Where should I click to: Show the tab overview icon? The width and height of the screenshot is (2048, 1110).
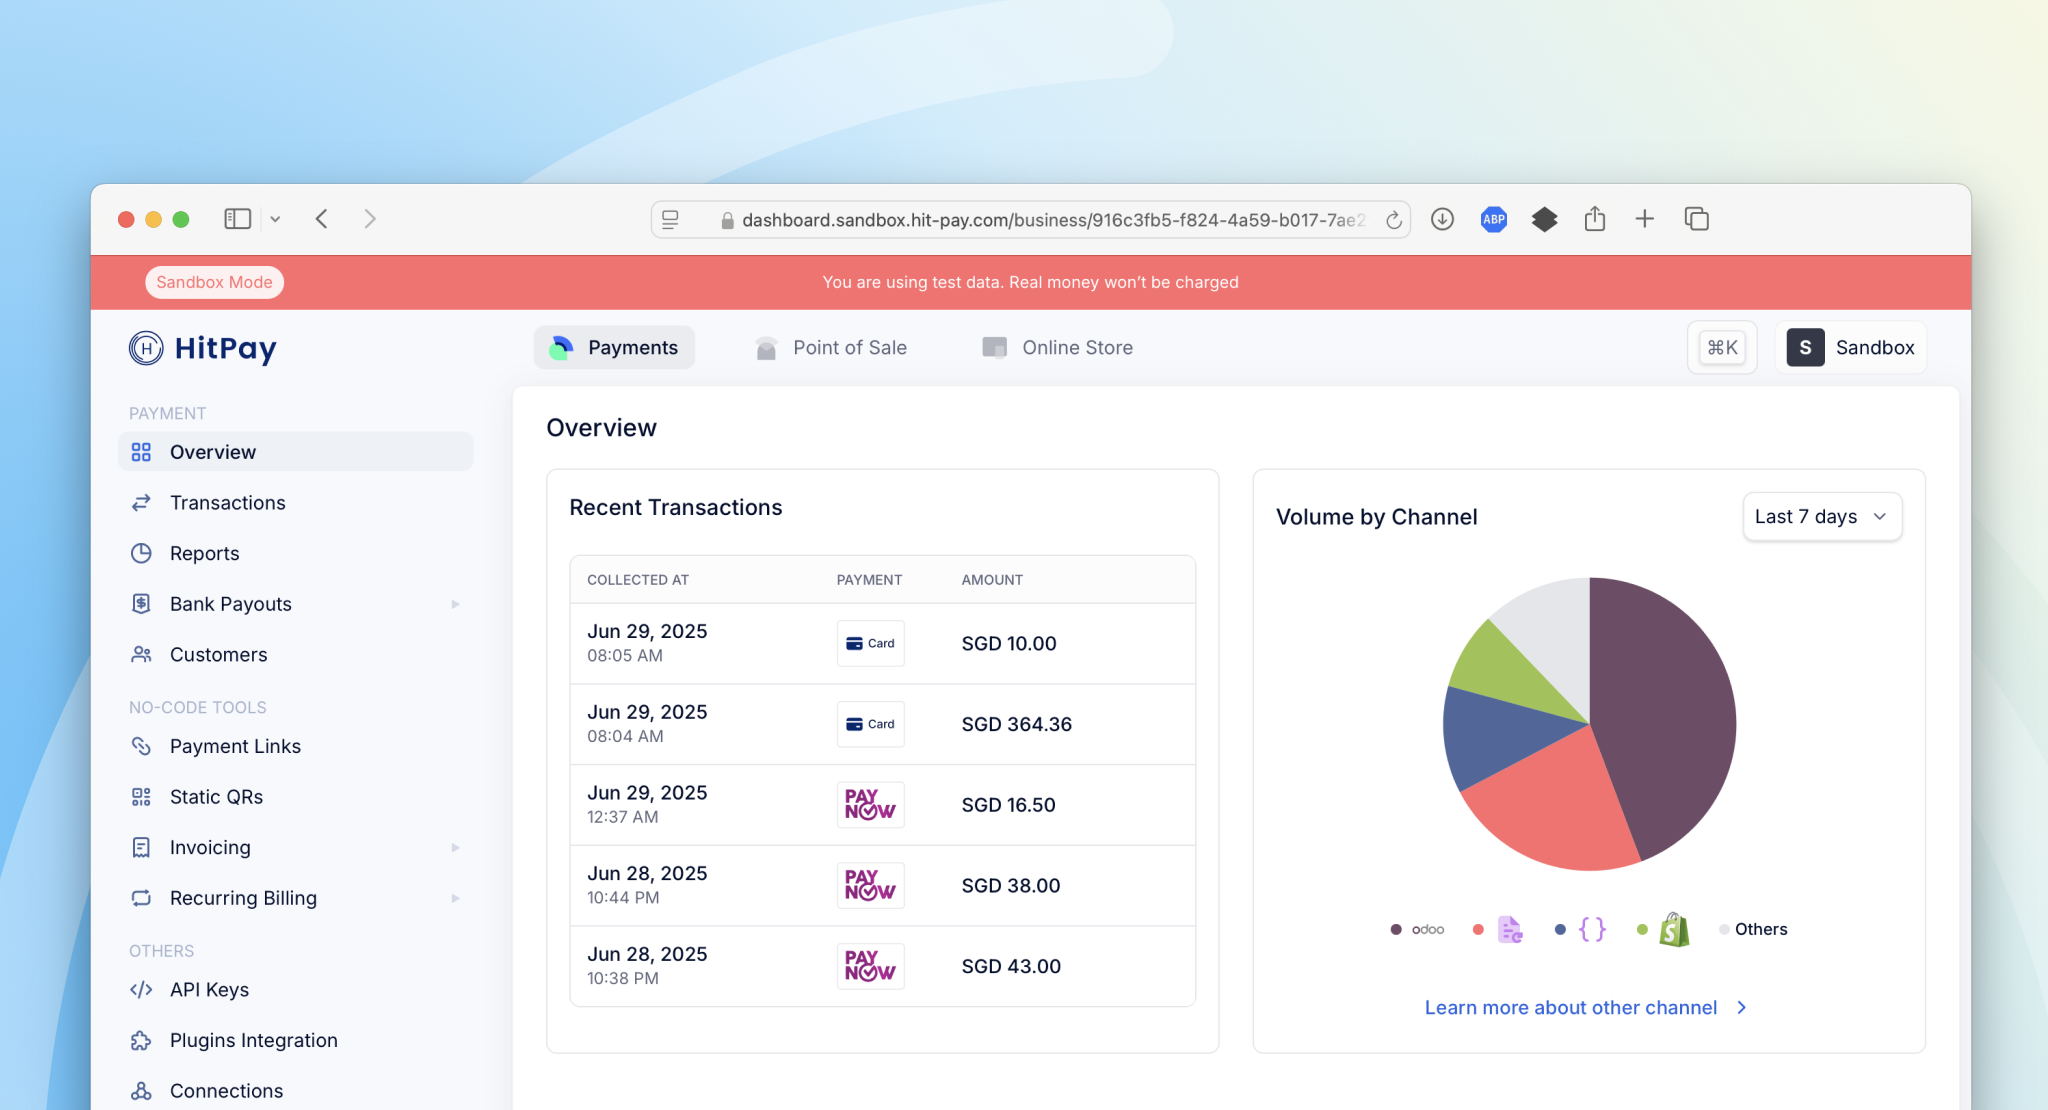point(1697,219)
